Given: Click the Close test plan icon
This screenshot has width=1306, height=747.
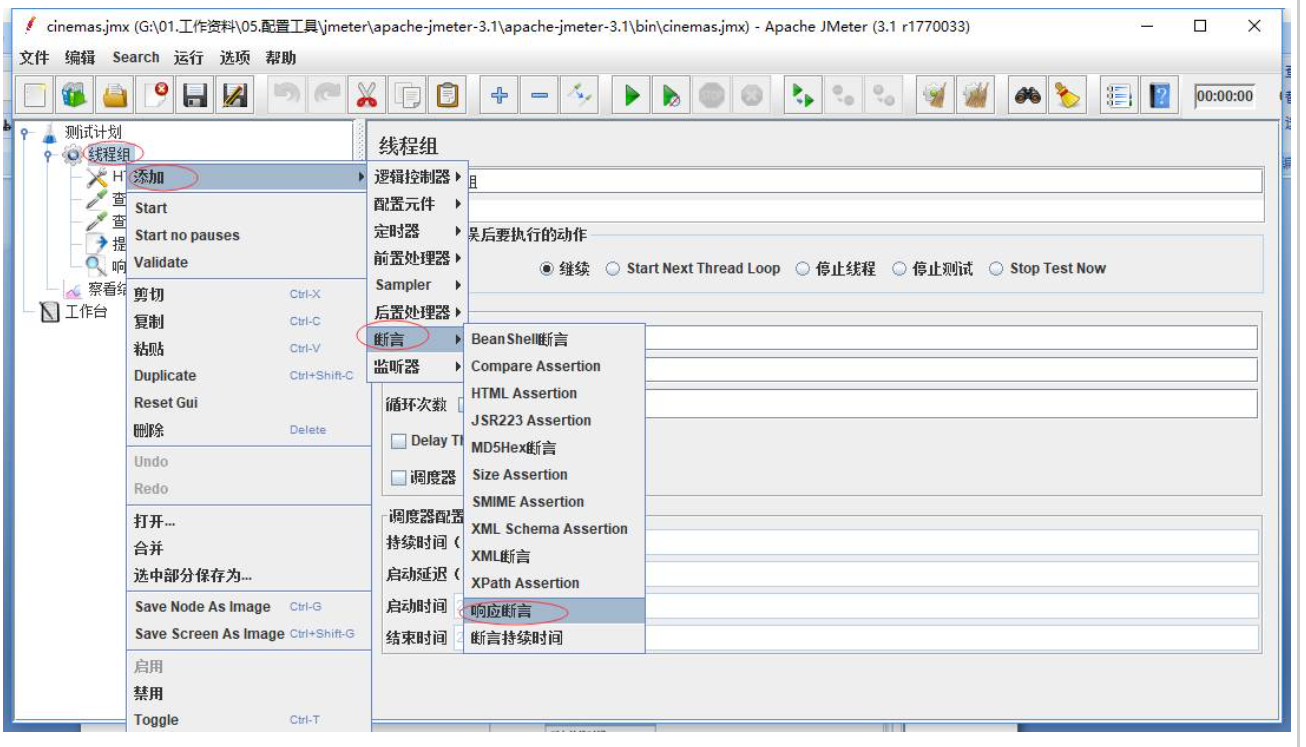Looking at the screenshot, I should click(157, 96).
